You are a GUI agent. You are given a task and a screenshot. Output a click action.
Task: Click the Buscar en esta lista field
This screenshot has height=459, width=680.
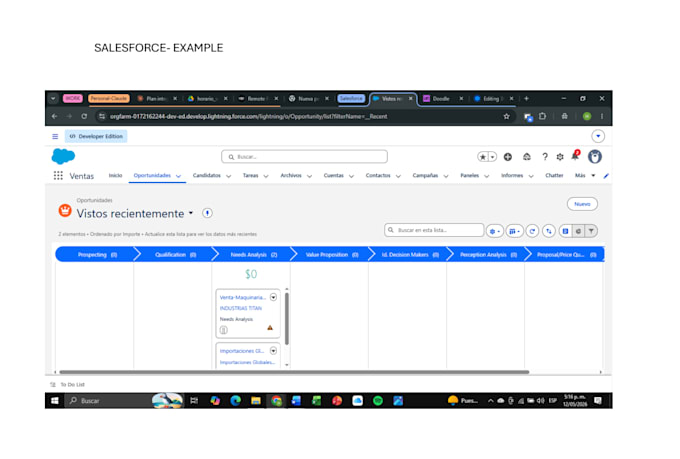[x=434, y=230]
